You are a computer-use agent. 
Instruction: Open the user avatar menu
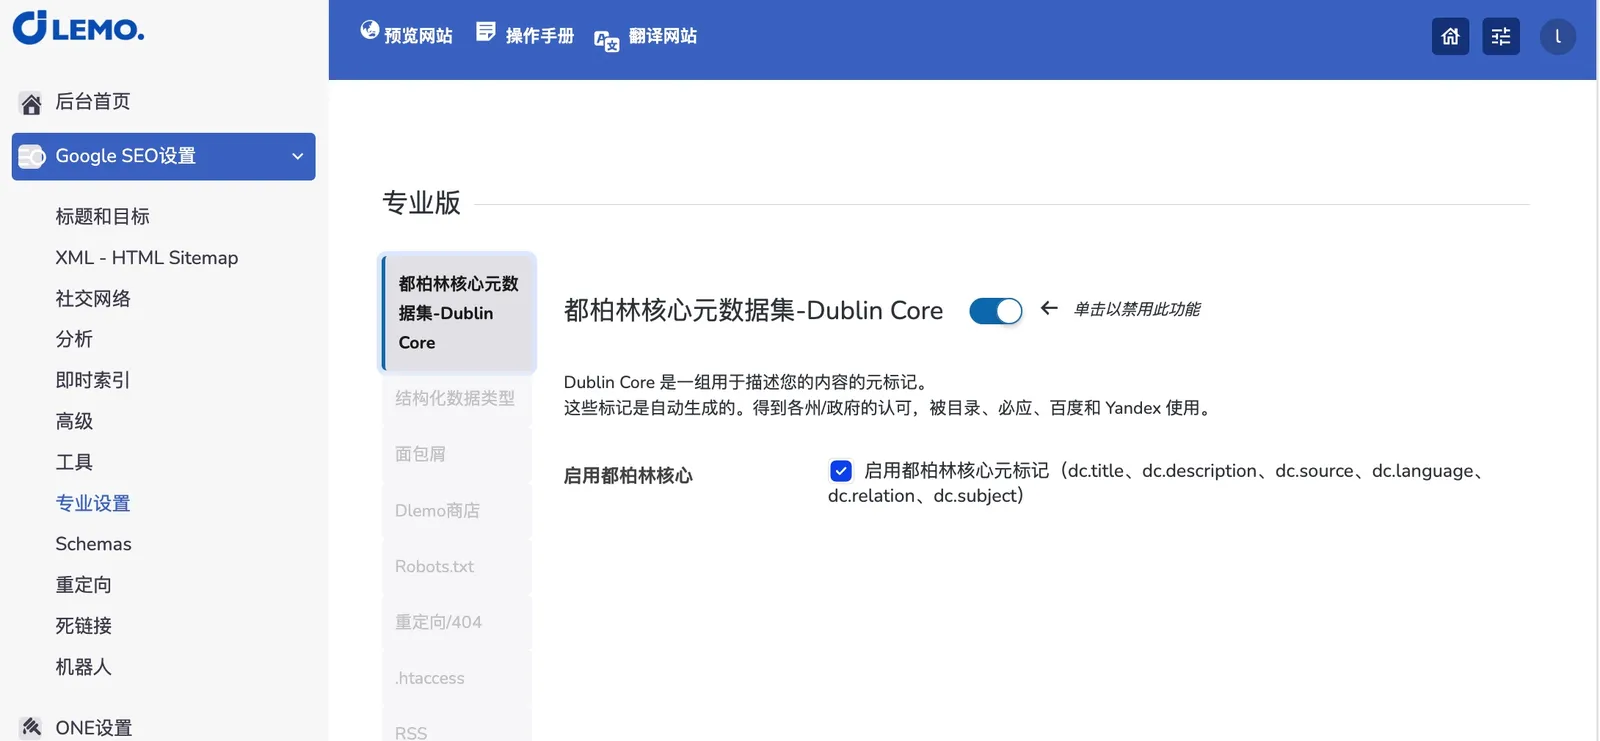[x=1557, y=37]
